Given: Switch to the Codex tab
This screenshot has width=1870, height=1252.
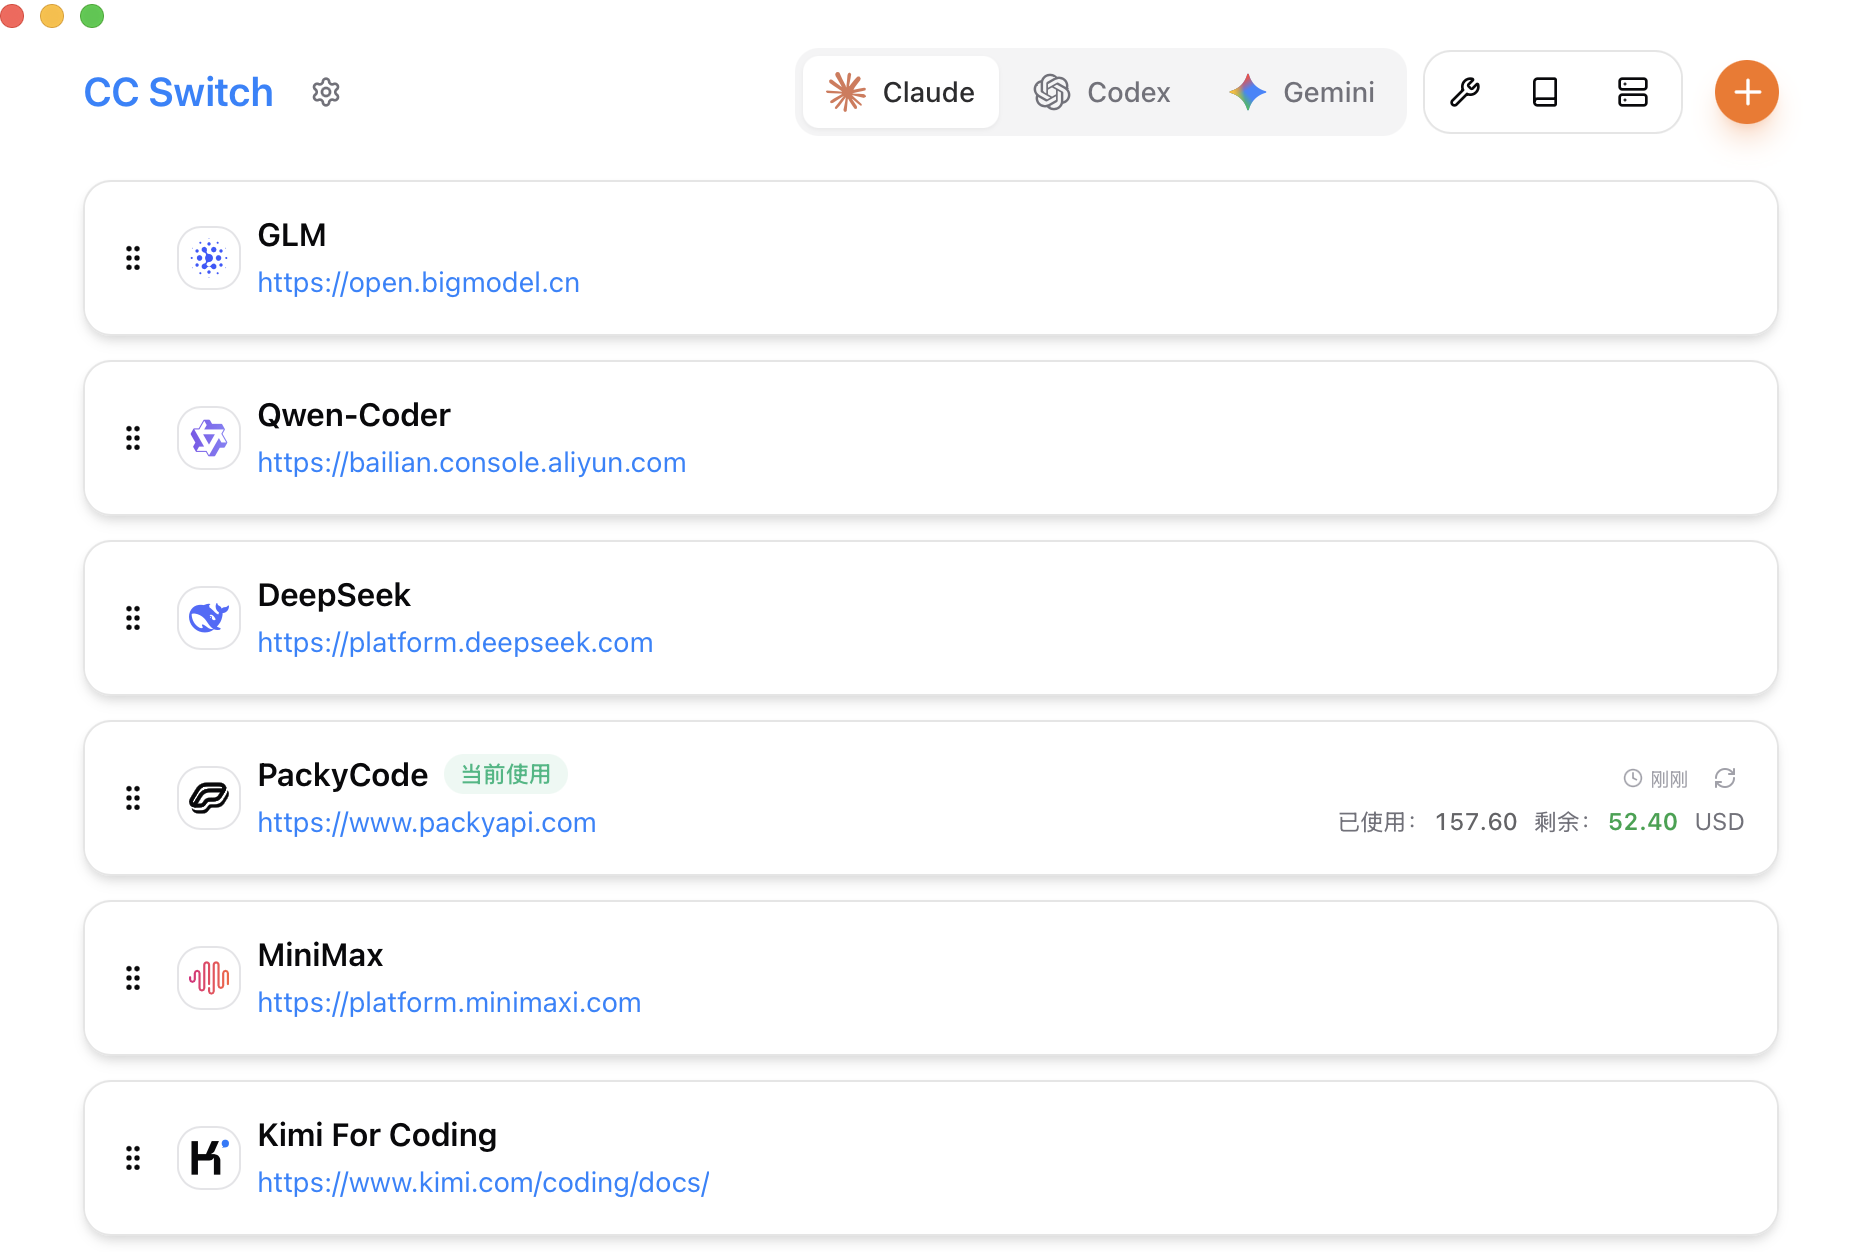Looking at the screenshot, I should click(1103, 92).
